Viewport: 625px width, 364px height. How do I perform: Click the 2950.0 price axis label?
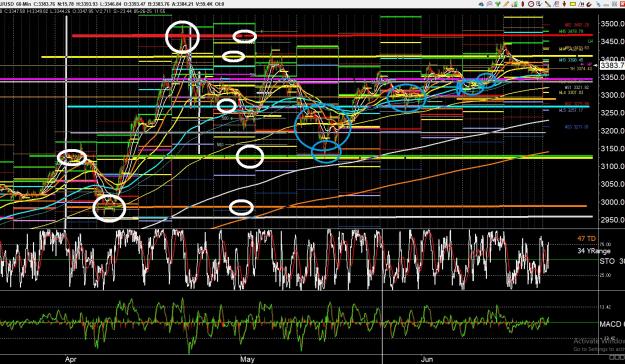pos(612,220)
